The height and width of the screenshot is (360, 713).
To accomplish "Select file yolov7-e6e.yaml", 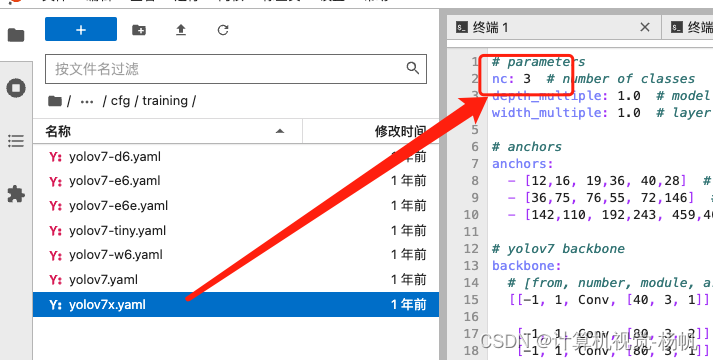I will coord(236,206).
